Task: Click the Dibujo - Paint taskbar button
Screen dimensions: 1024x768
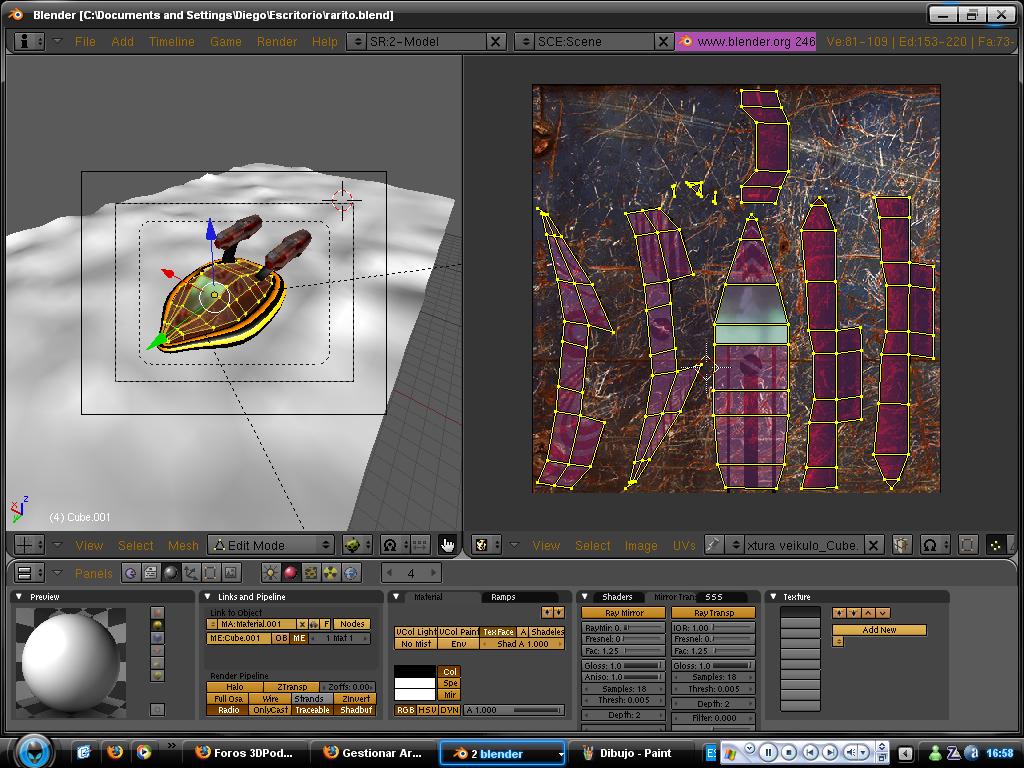Action: pyautogui.click(x=630, y=753)
